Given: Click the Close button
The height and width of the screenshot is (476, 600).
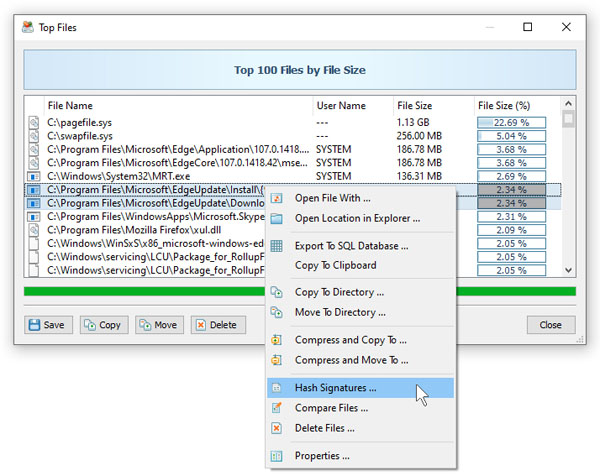Looking at the screenshot, I should click(x=551, y=325).
